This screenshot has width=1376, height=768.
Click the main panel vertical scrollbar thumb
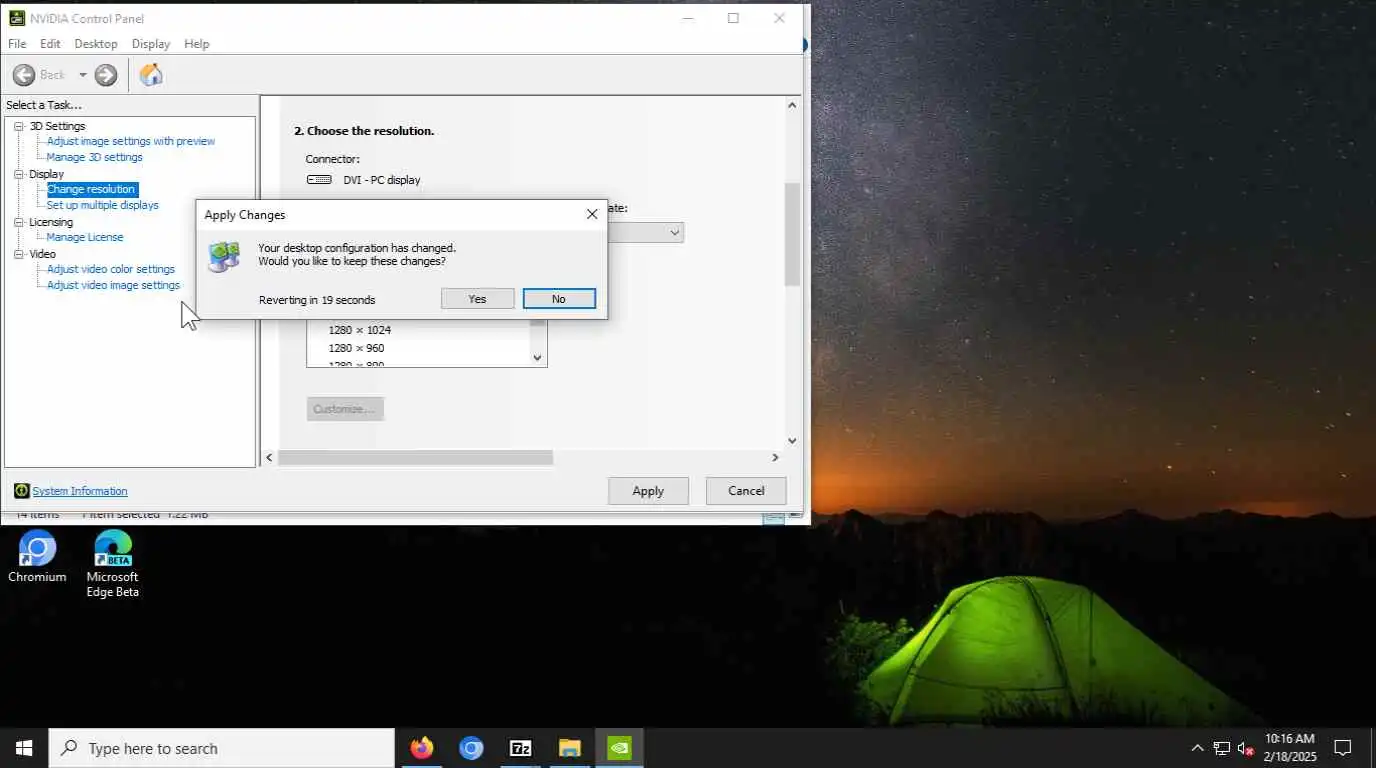click(792, 235)
